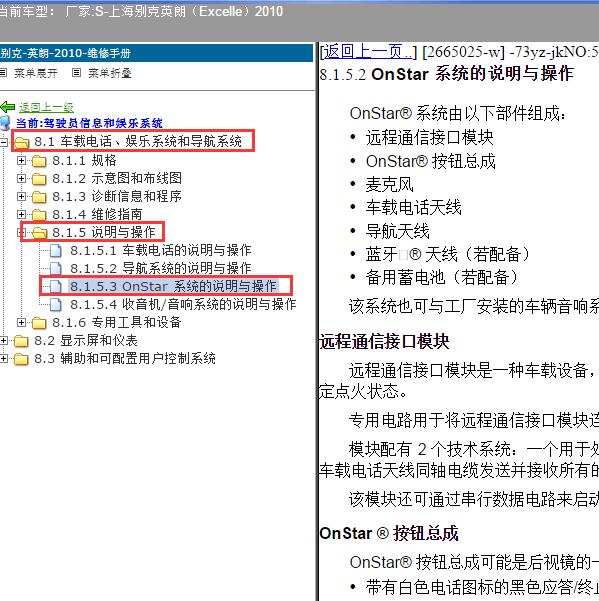Click the document icon for 8.1.5.2 导航系统

tap(56, 268)
